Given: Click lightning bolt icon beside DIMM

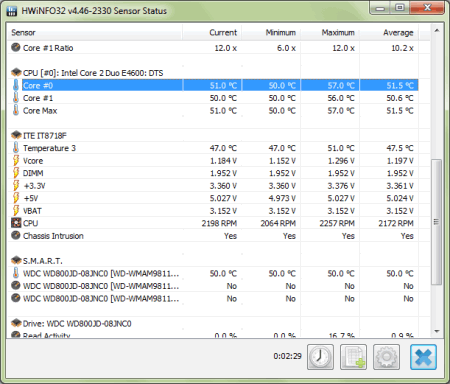Looking at the screenshot, I should tap(16, 173).
